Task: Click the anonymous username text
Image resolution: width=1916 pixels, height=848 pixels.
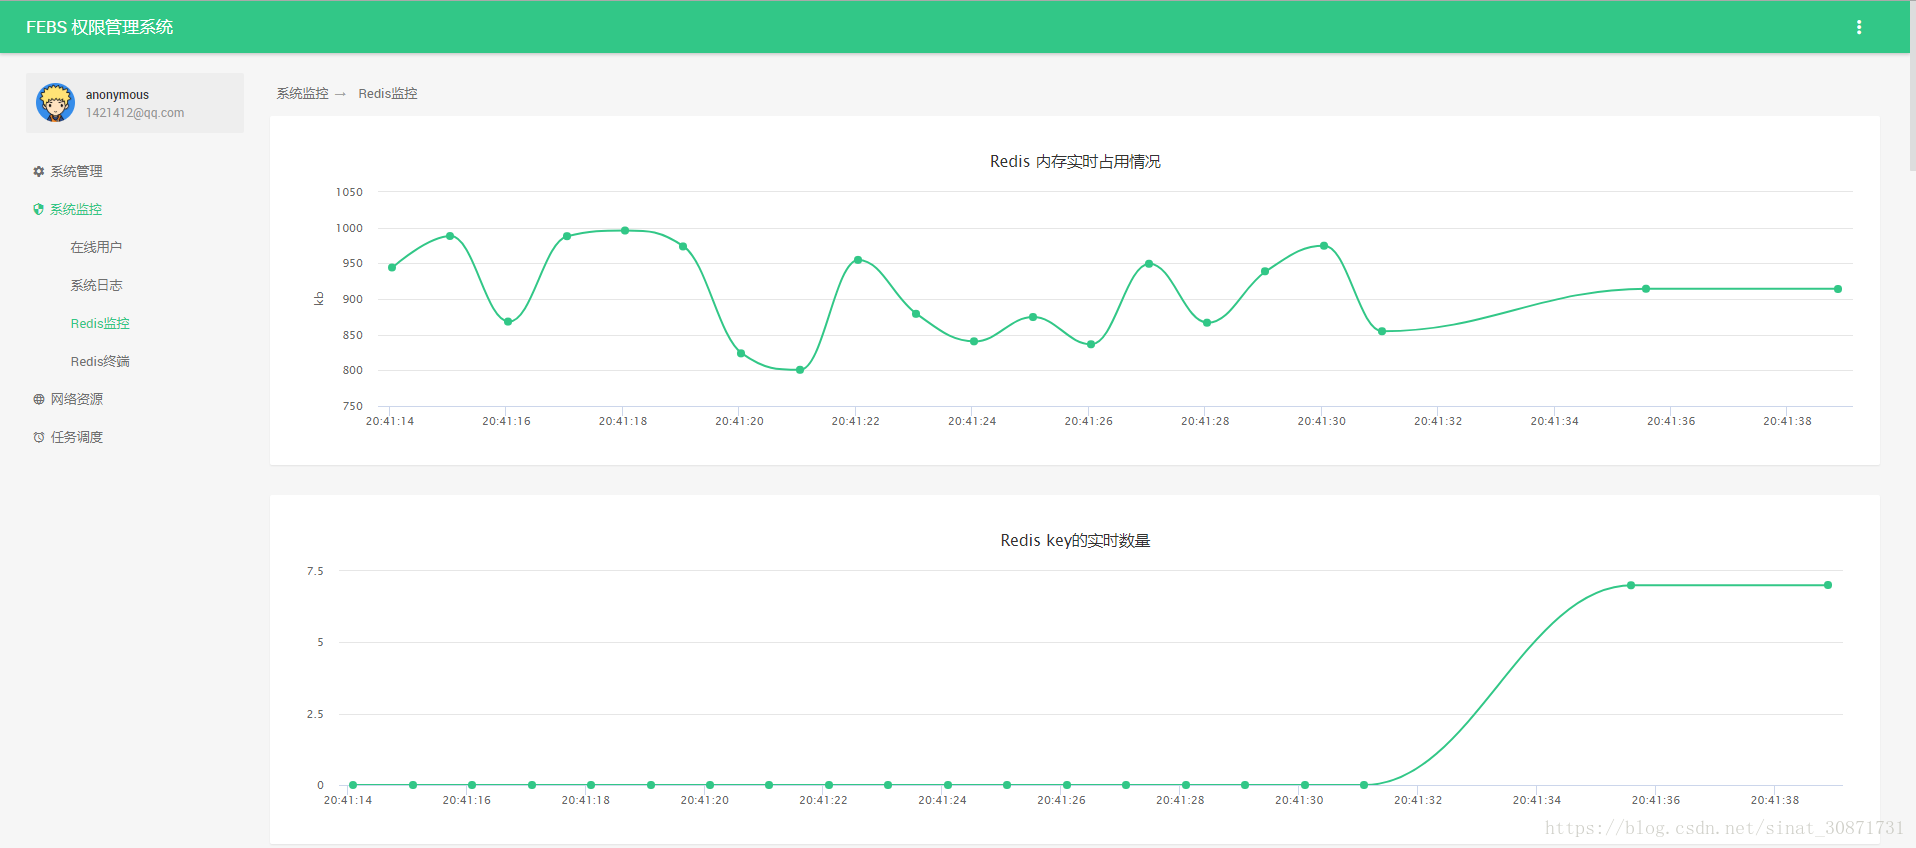Action: click(117, 95)
